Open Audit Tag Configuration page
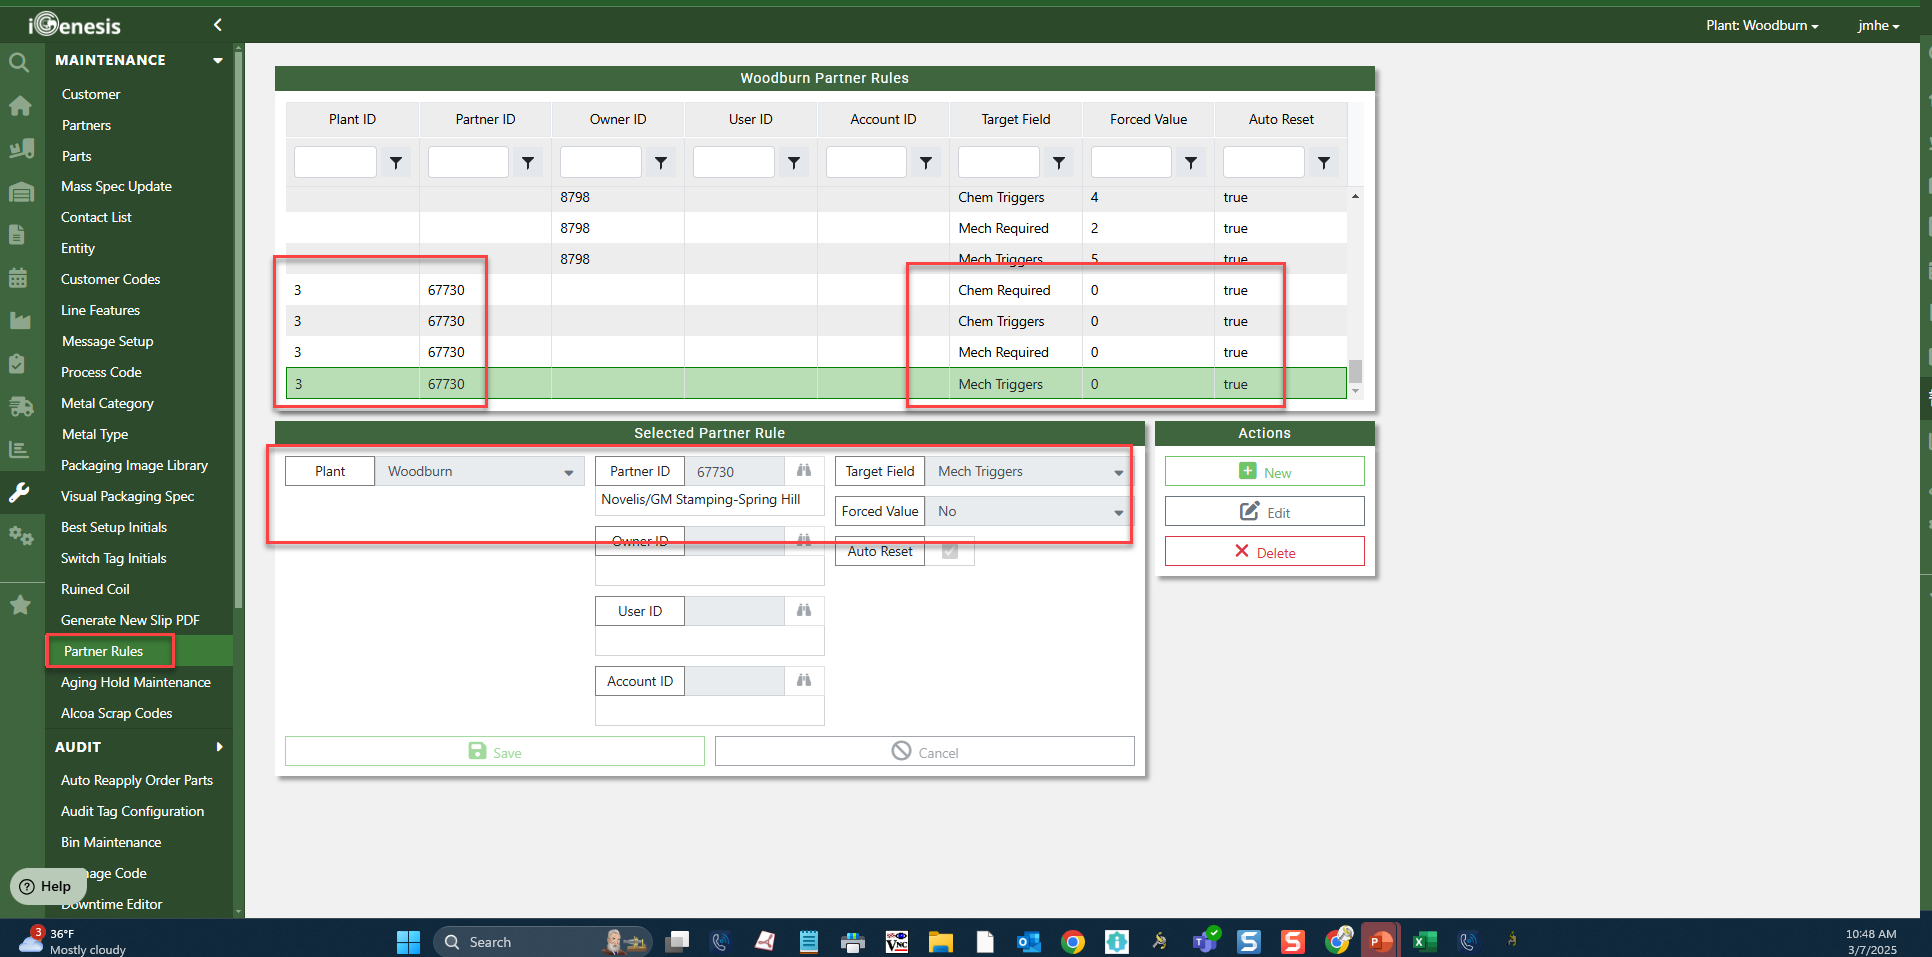 click(132, 811)
